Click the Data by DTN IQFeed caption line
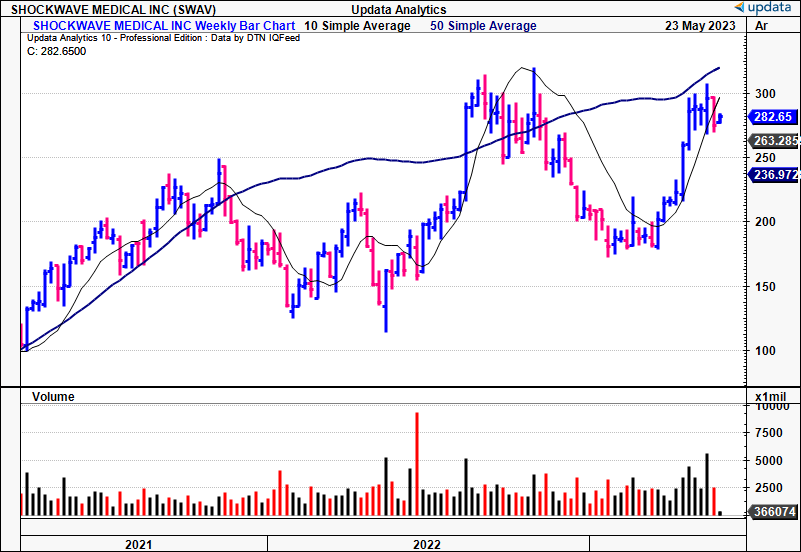Screen dimensions: 801x552 point(163,38)
